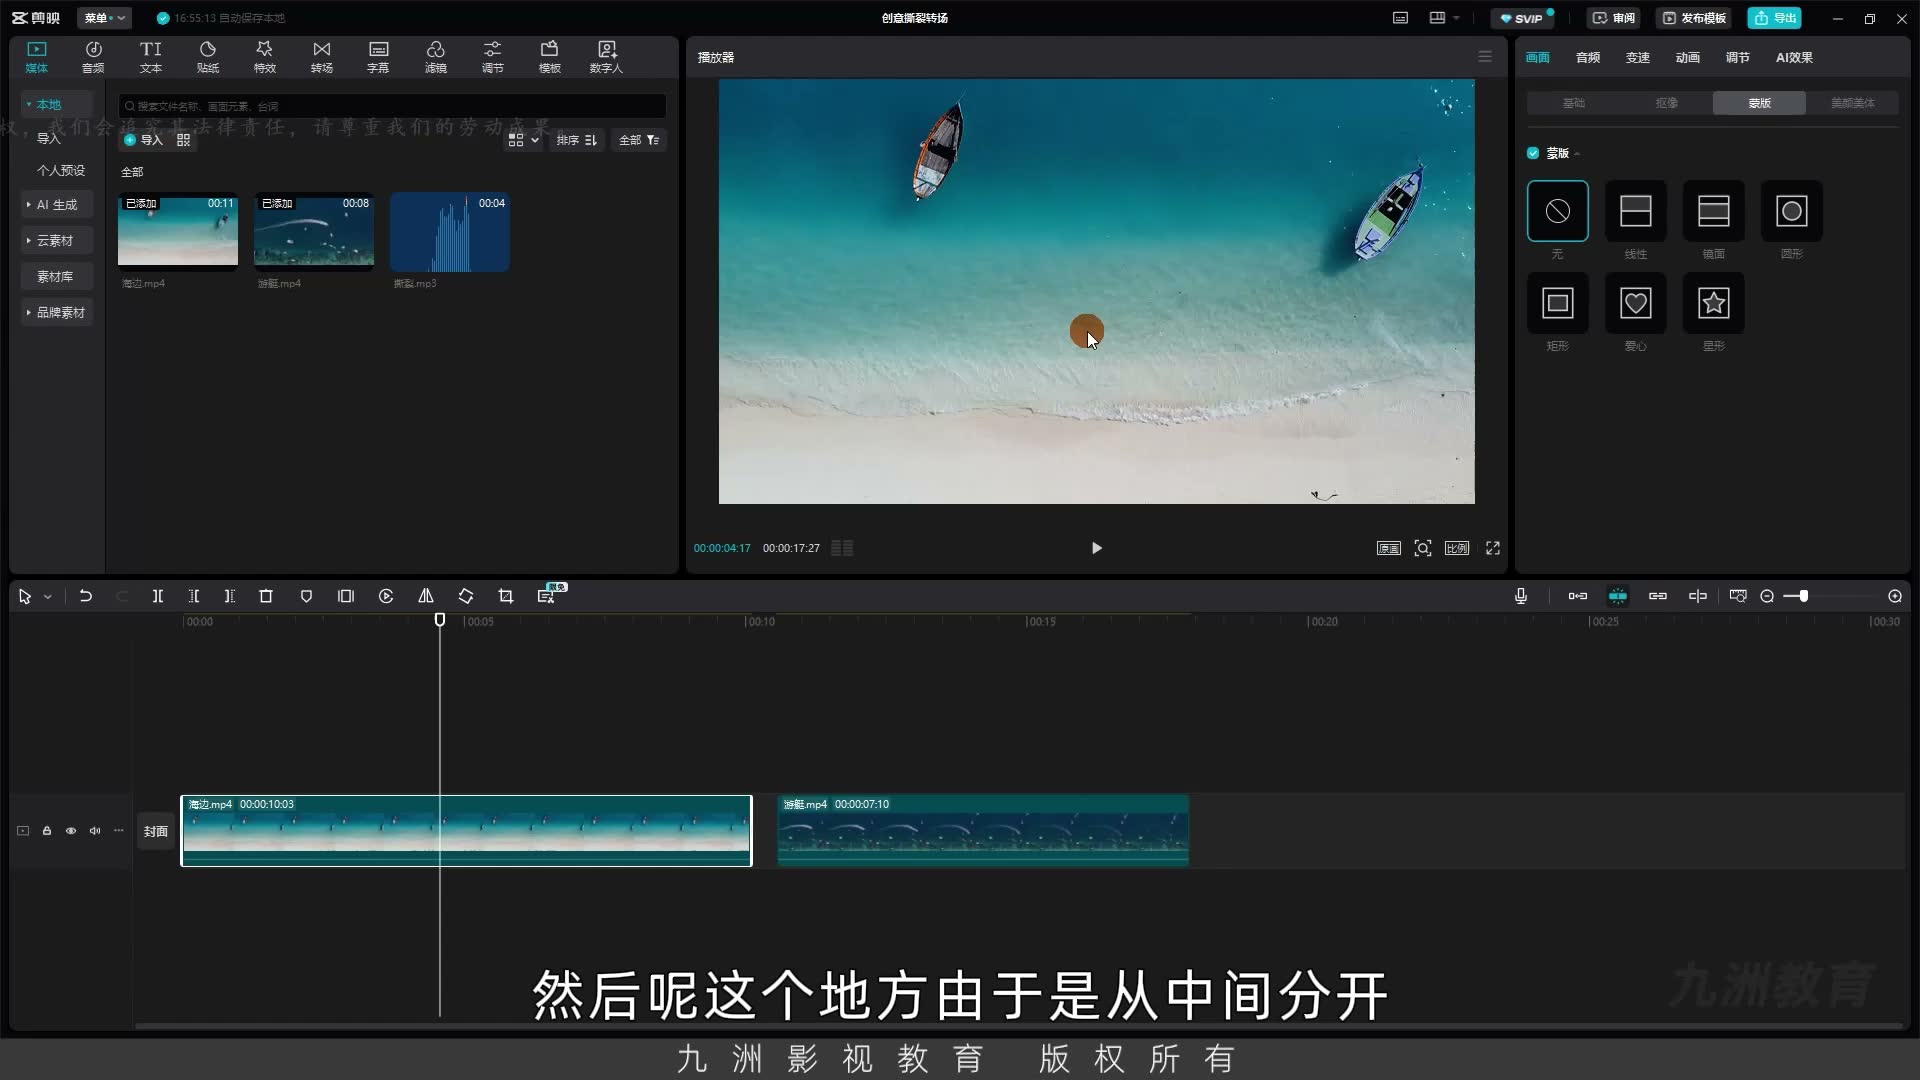Expand the 云素材 cloud materials section
The width and height of the screenshot is (1920, 1080).
pyautogui.click(x=56, y=240)
